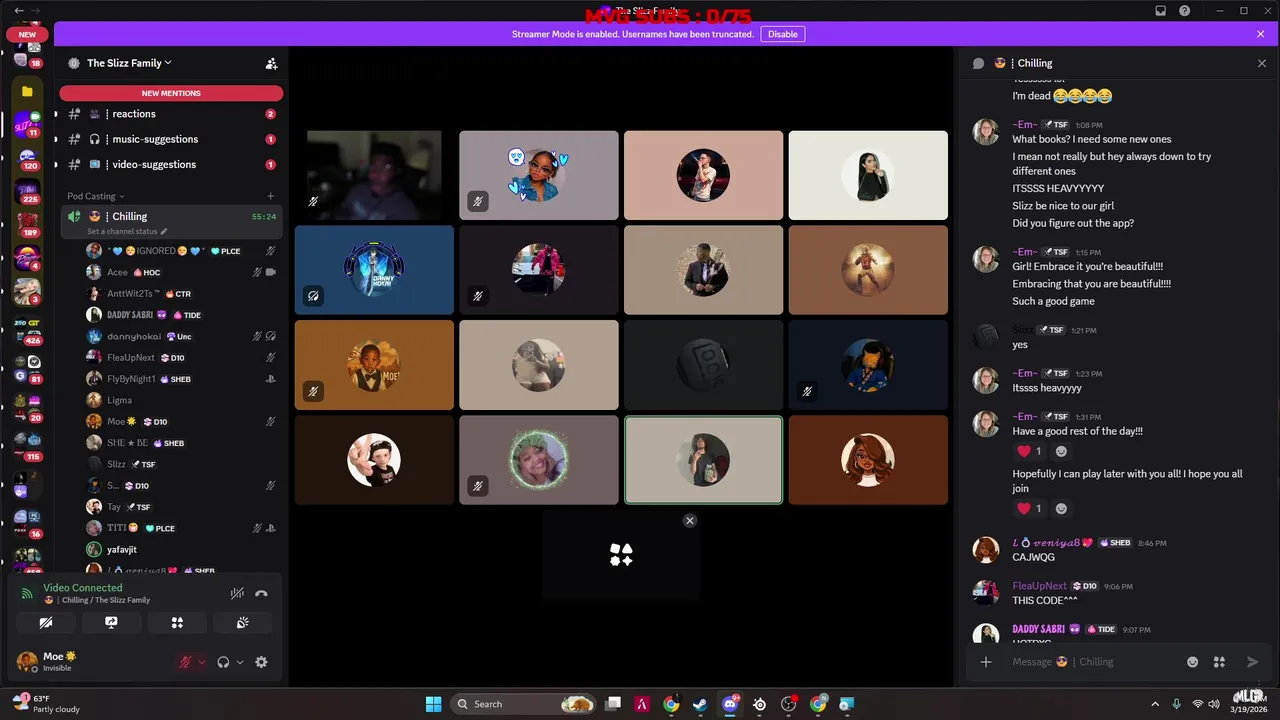1280x720 pixels.
Task: Go back with the left arrow
Action: pyautogui.click(x=18, y=11)
